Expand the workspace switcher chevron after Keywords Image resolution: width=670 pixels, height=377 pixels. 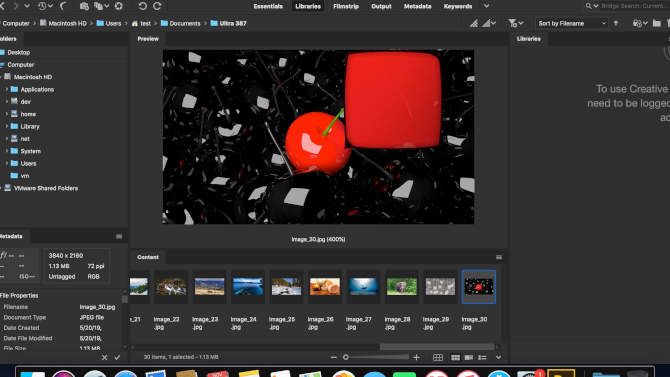pyautogui.click(x=486, y=6)
